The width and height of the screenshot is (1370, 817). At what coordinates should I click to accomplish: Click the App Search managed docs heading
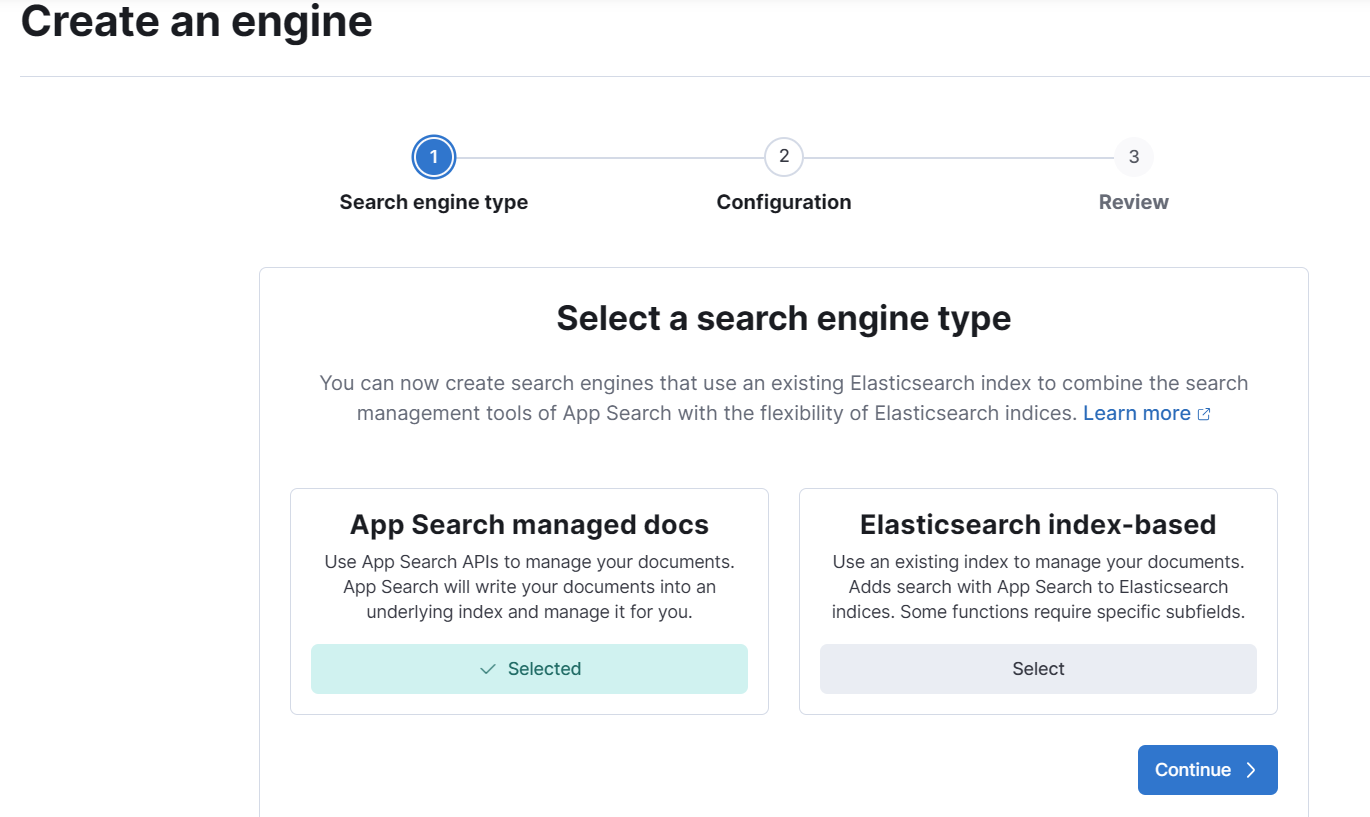point(529,525)
